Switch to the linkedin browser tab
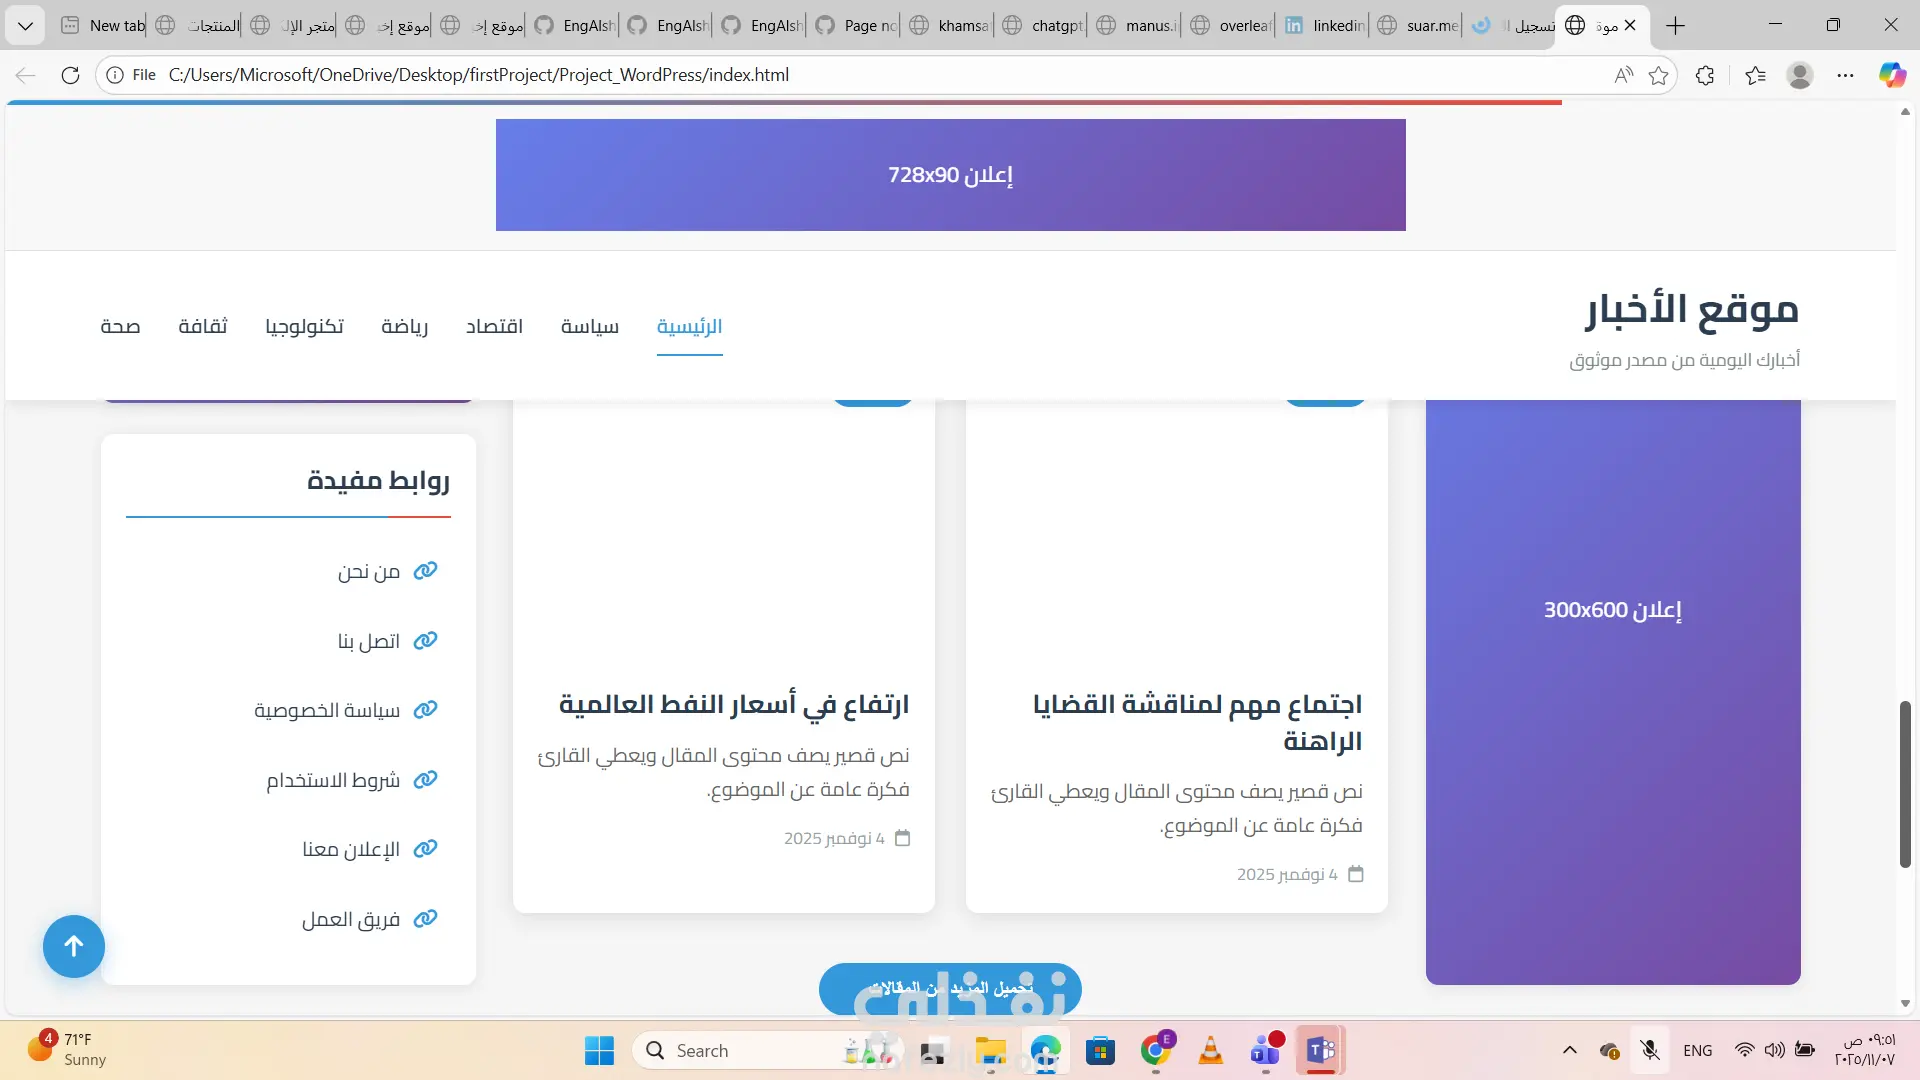Image resolution: width=1920 pixels, height=1080 pixels. (x=1325, y=25)
